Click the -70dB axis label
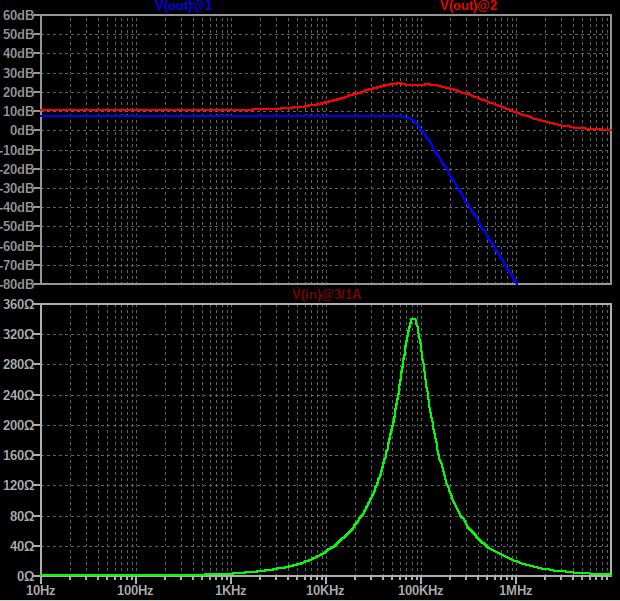 point(17,265)
